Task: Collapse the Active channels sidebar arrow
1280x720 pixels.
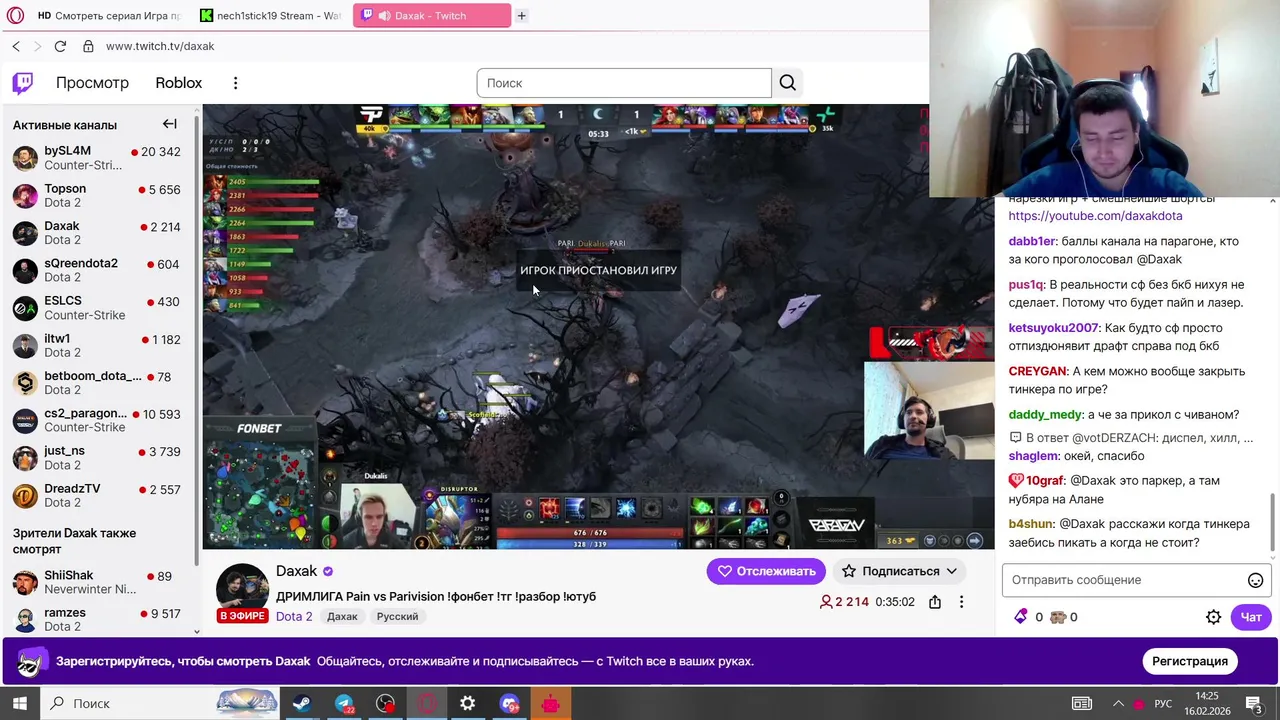Action: point(169,124)
